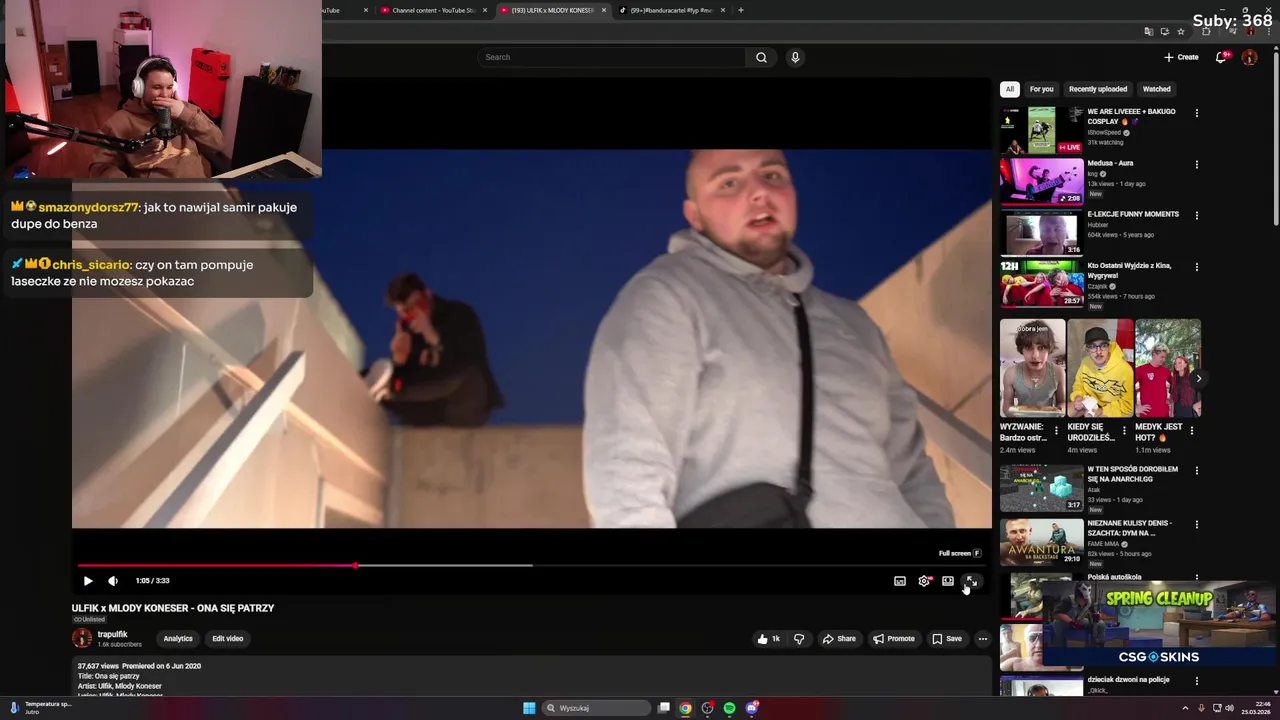The height and width of the screenshot is (720, 1280).
Task: Open options for E-LEKCJE FUNNY MOMENTS
Action: (x=1197, y=215)
